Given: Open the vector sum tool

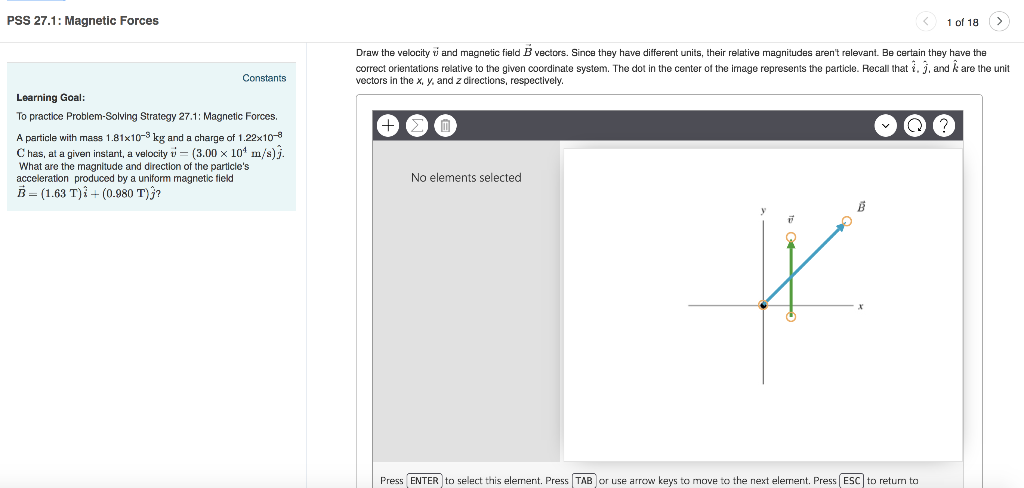Looking at the screenshot, I should (416, 125).
